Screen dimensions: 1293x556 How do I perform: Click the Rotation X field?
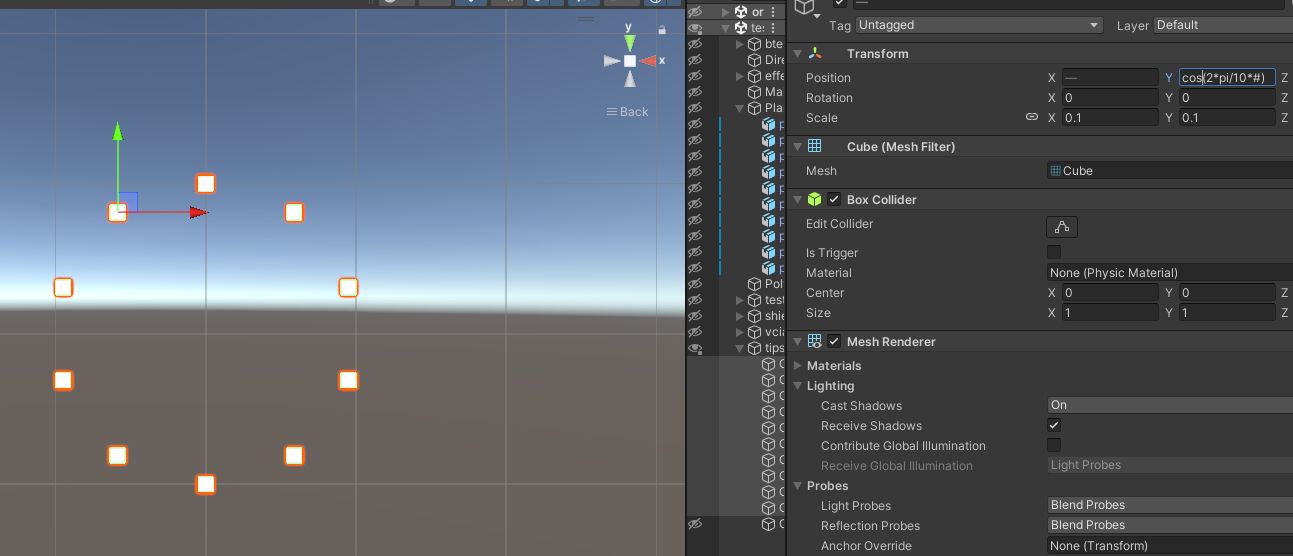pyautogui.click(x=1110, y=98)
